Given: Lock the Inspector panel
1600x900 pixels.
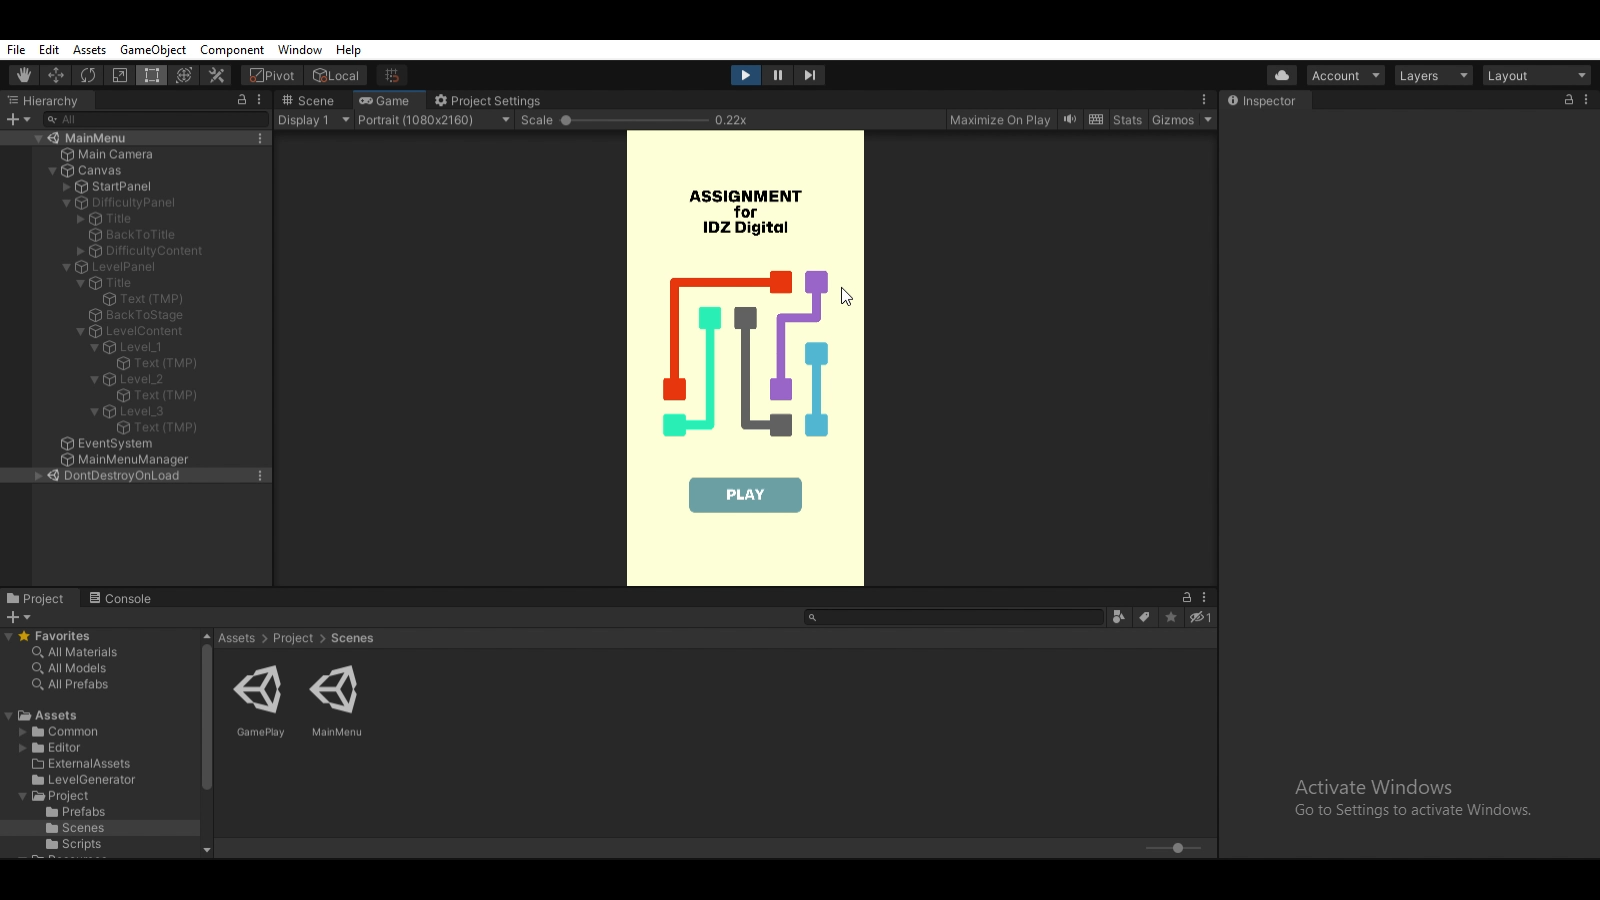Looking at the screenshot, I should [x=1569, y=100].
